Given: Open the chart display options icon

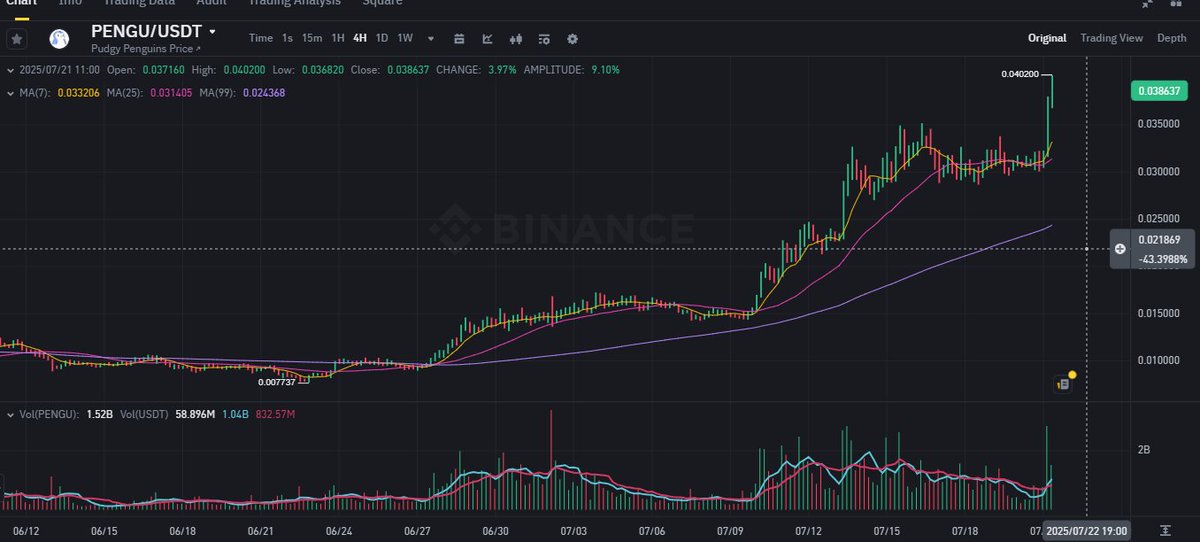Looking at the screenshot, I should click(x=544, y=39).
